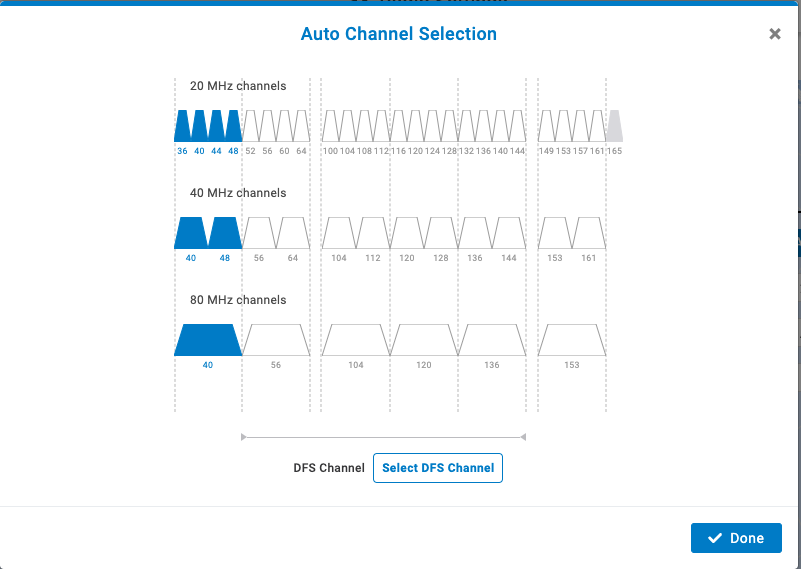The image size is (801, 569).
Task: Enable 40 MHz channel 136
Action: click(474, 233)
